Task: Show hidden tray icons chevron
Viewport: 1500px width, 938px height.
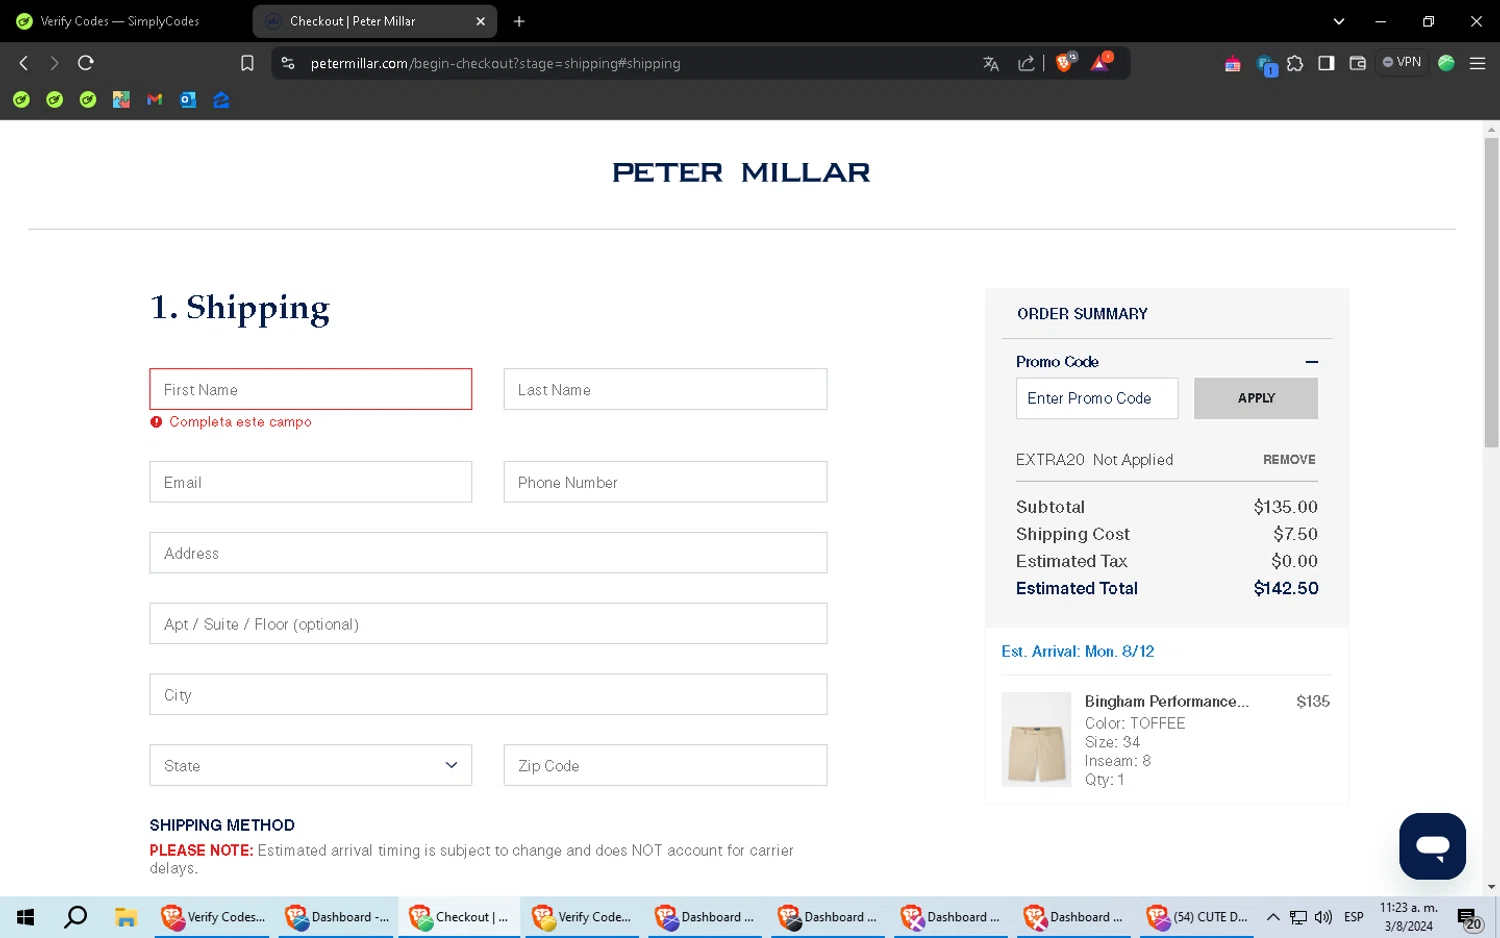Action: pos(1273,917)
